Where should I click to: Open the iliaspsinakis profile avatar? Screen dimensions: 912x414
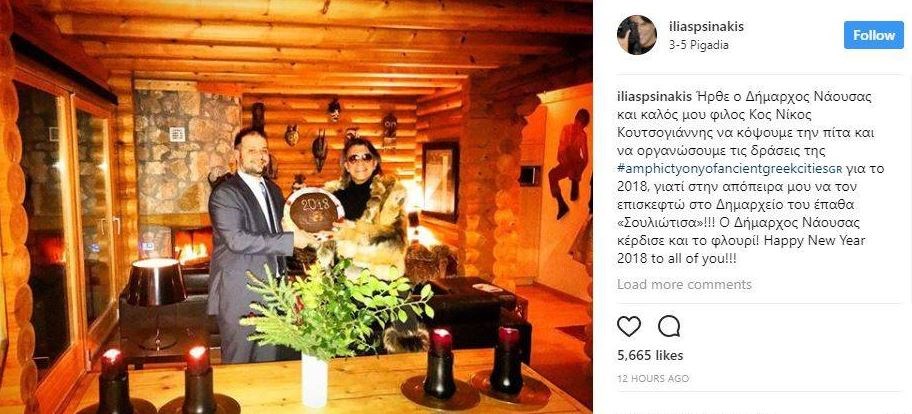click(637, 35)
